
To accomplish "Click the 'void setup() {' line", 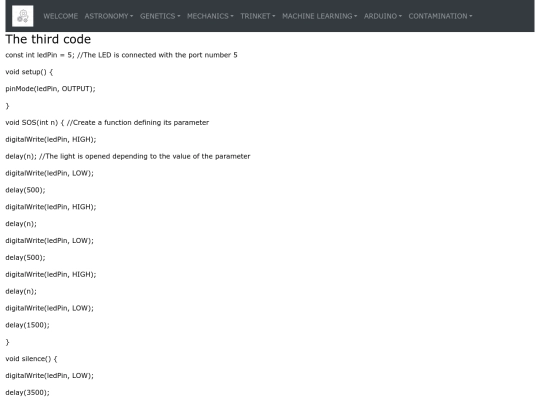I will 29,72.
